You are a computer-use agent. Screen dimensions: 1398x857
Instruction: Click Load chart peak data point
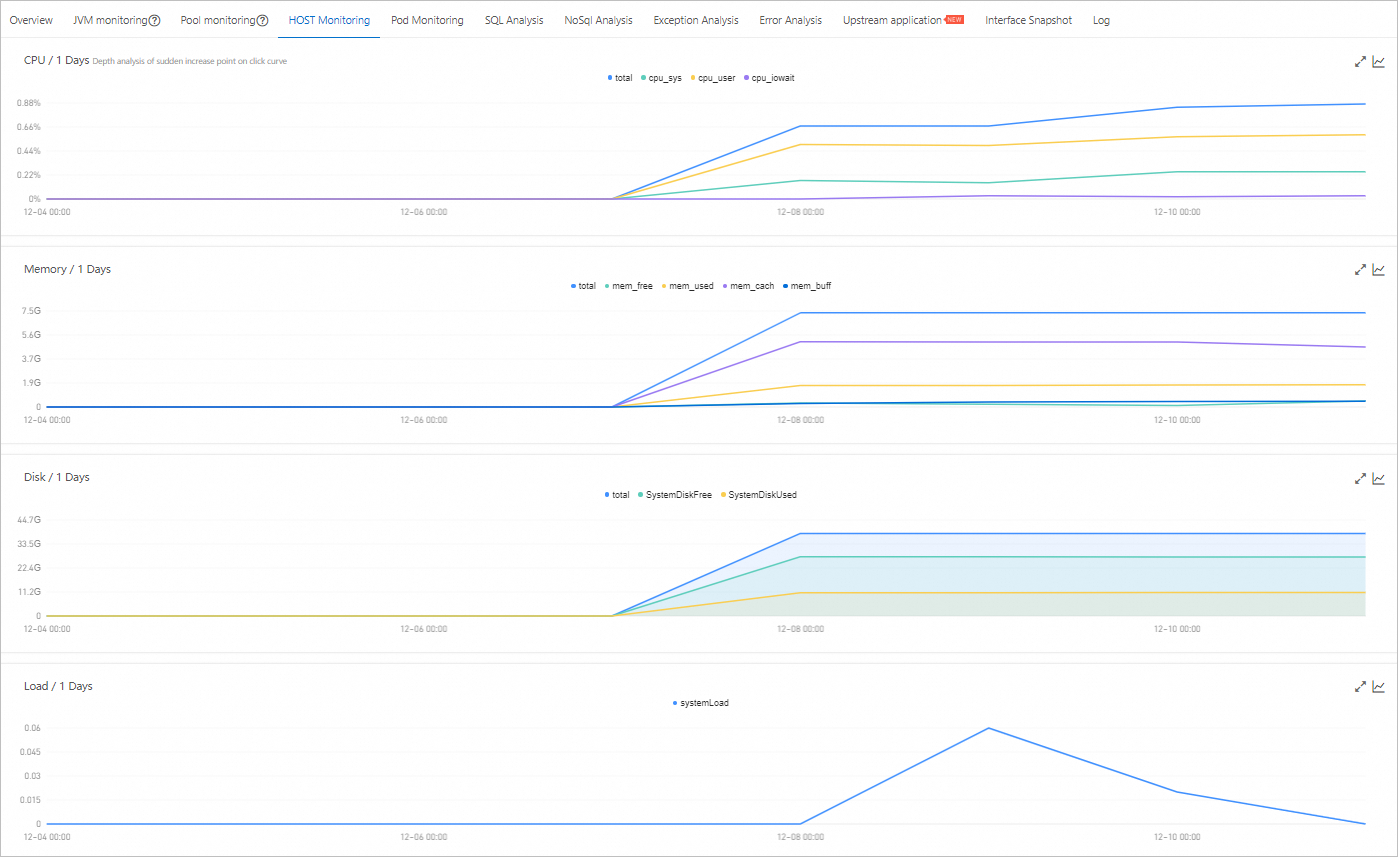(x=989, y=728)
